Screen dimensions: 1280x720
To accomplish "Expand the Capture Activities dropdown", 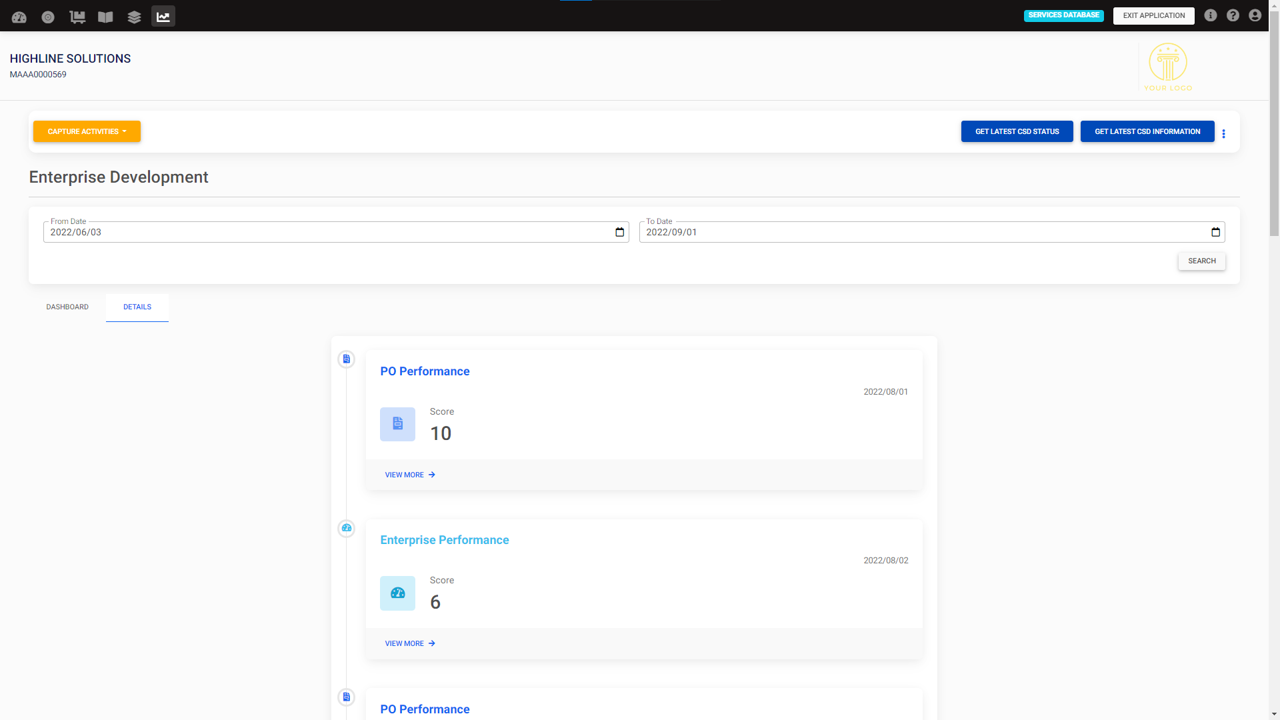I will (x=87, y=131).
